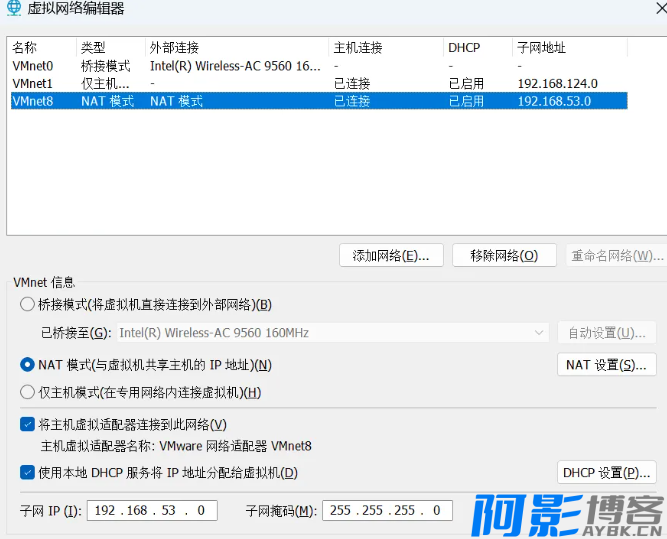Viewport: 667px width, 539px height.
Task: Select the 仅主机模式 radio button
Action: [x=27, y=392]
